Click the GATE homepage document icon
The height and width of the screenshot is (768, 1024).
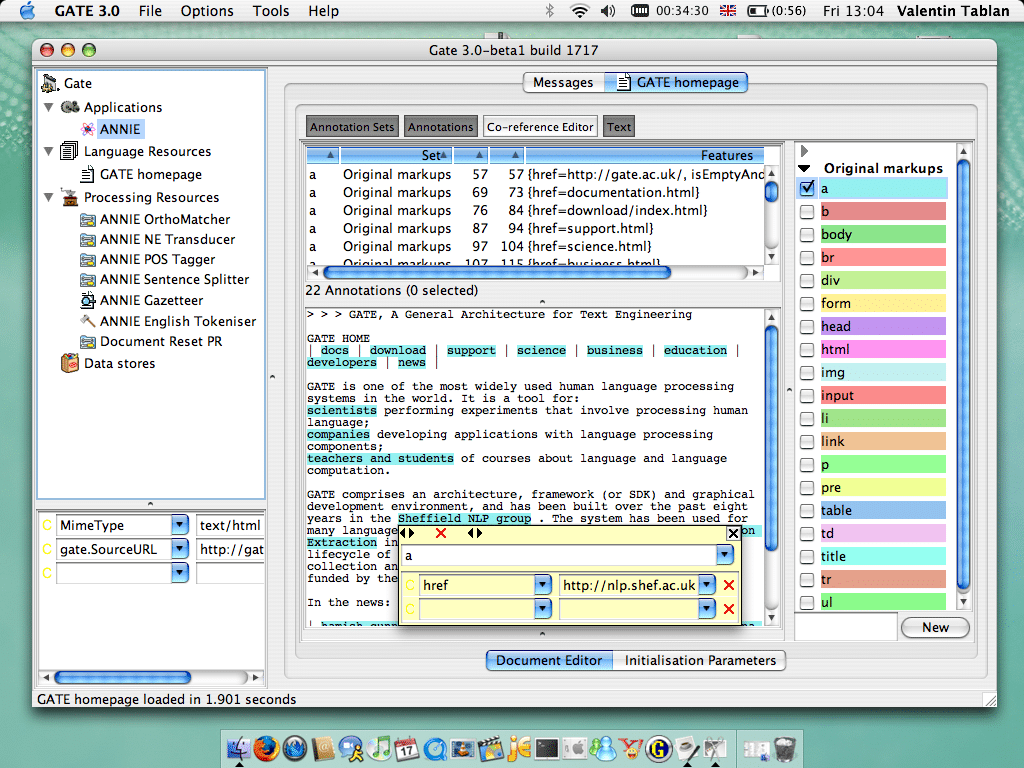[x=87, y=172]
